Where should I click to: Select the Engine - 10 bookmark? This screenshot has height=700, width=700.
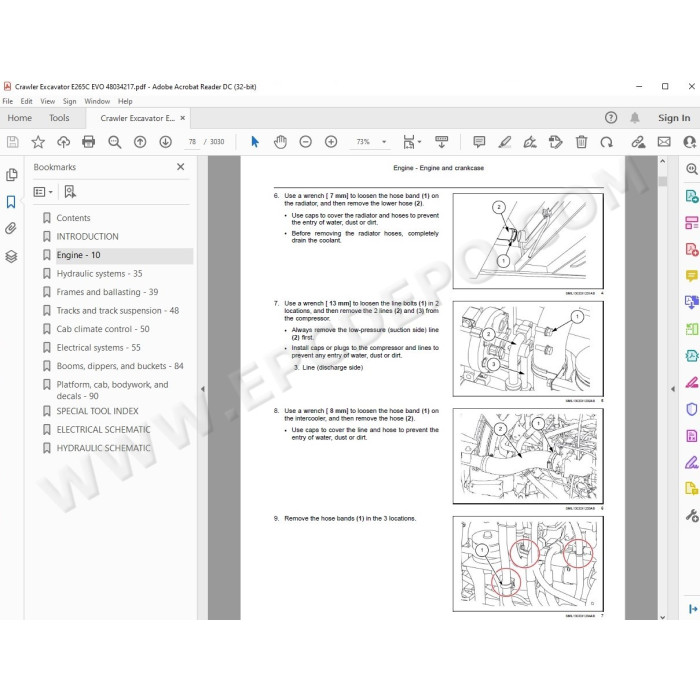coord(78,255)
